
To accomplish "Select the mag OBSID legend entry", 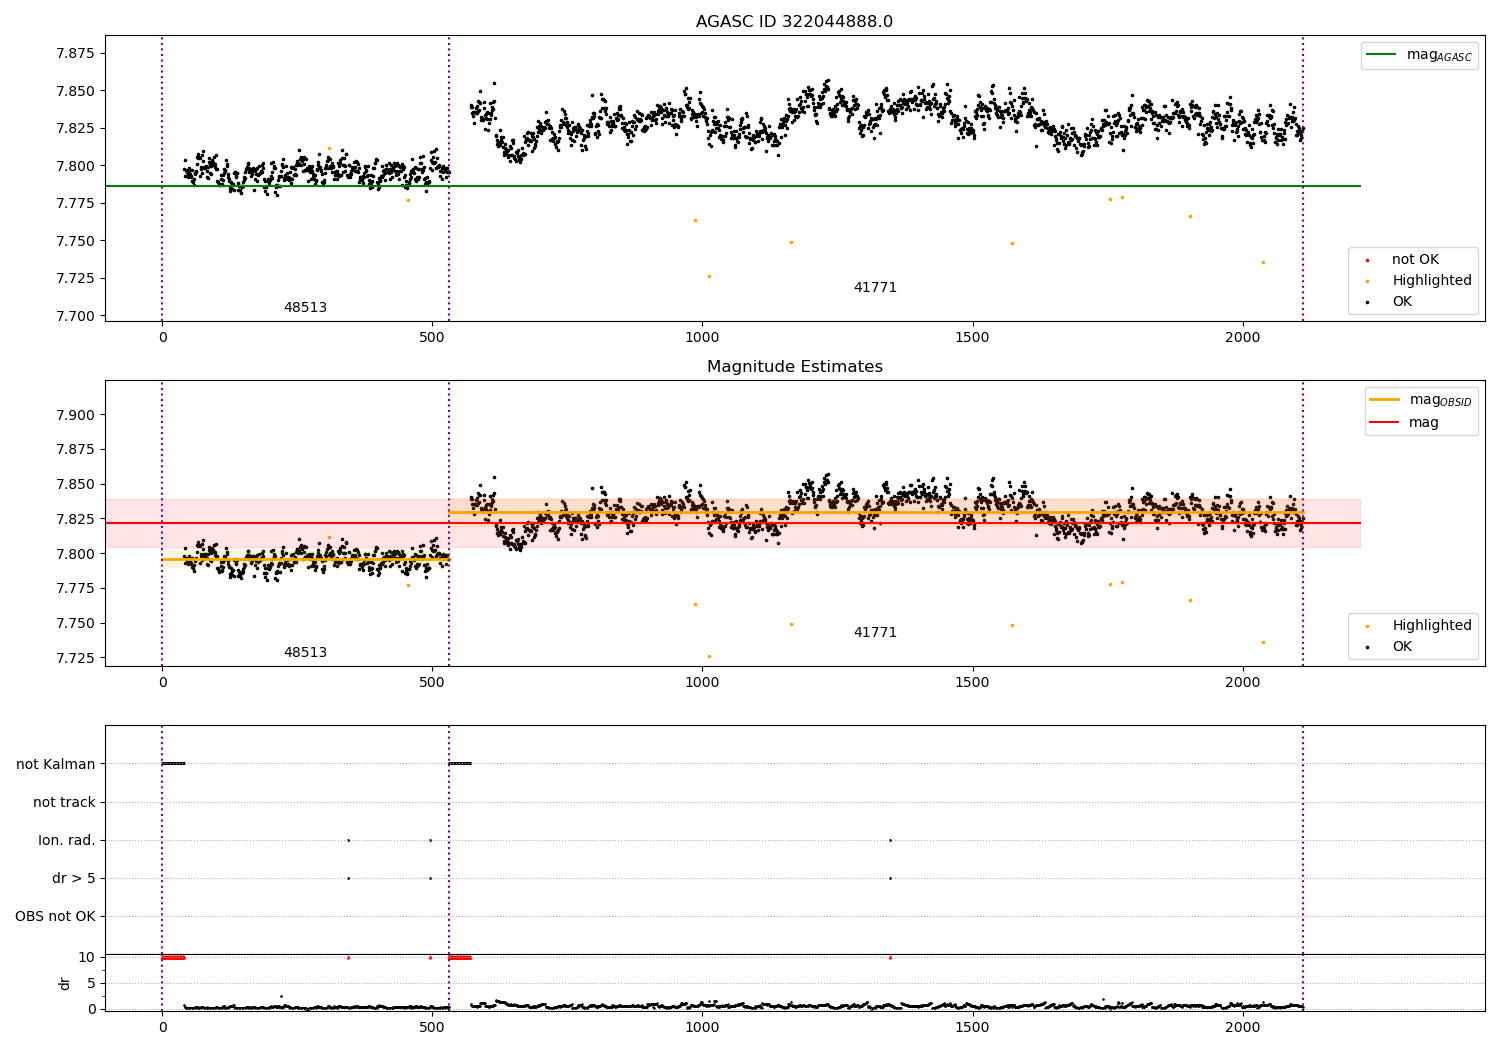I will (x=1421, y=400).
